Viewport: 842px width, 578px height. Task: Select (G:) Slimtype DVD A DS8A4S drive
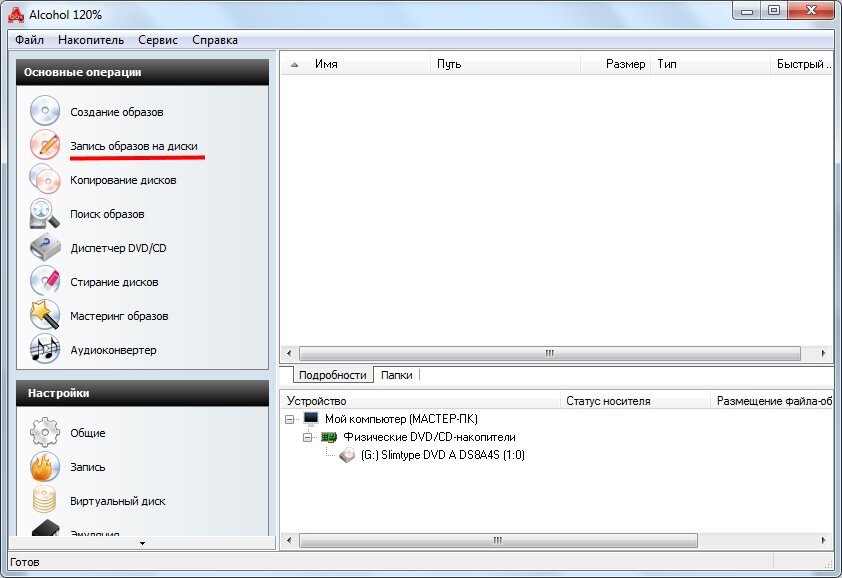(x=442, y=455)
